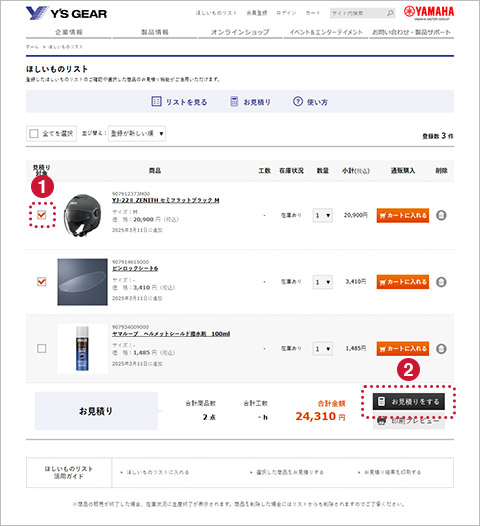The height and width of the screenshot is (526, 480).
Task: Click the search magnifier icon in header
Action: click(x=390, y=13)
